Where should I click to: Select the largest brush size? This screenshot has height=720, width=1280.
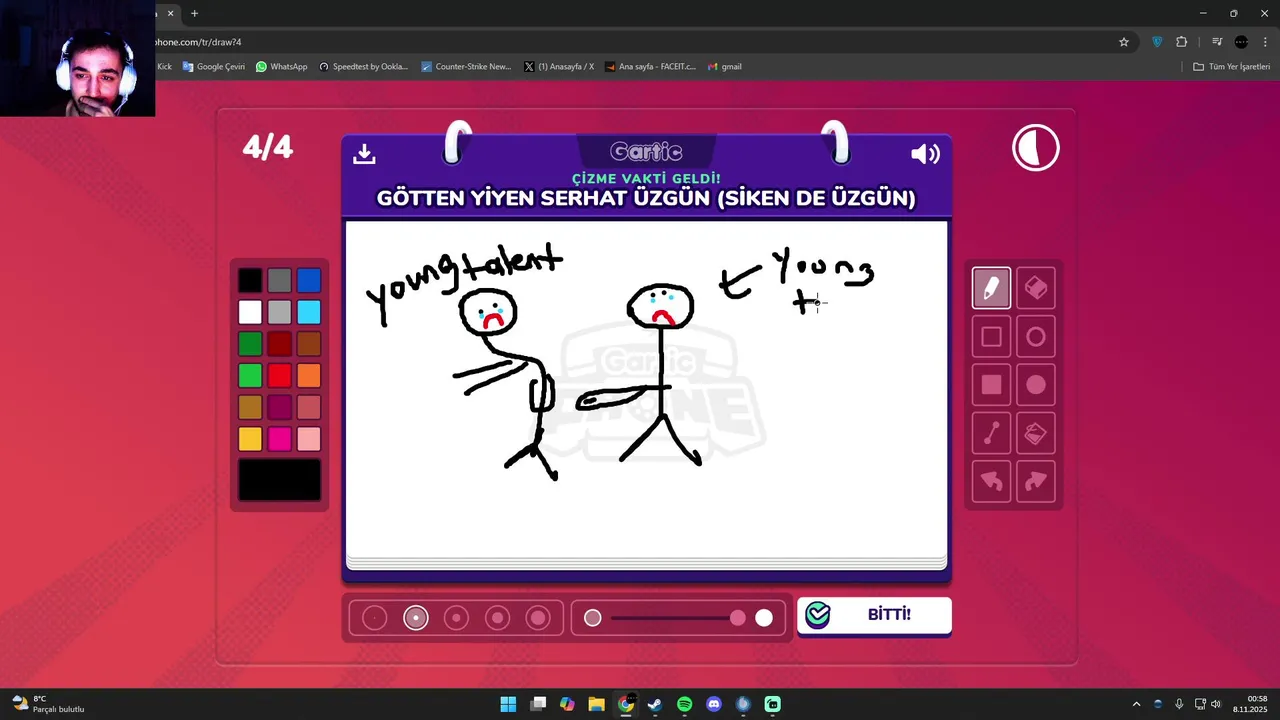click(538, 618)
